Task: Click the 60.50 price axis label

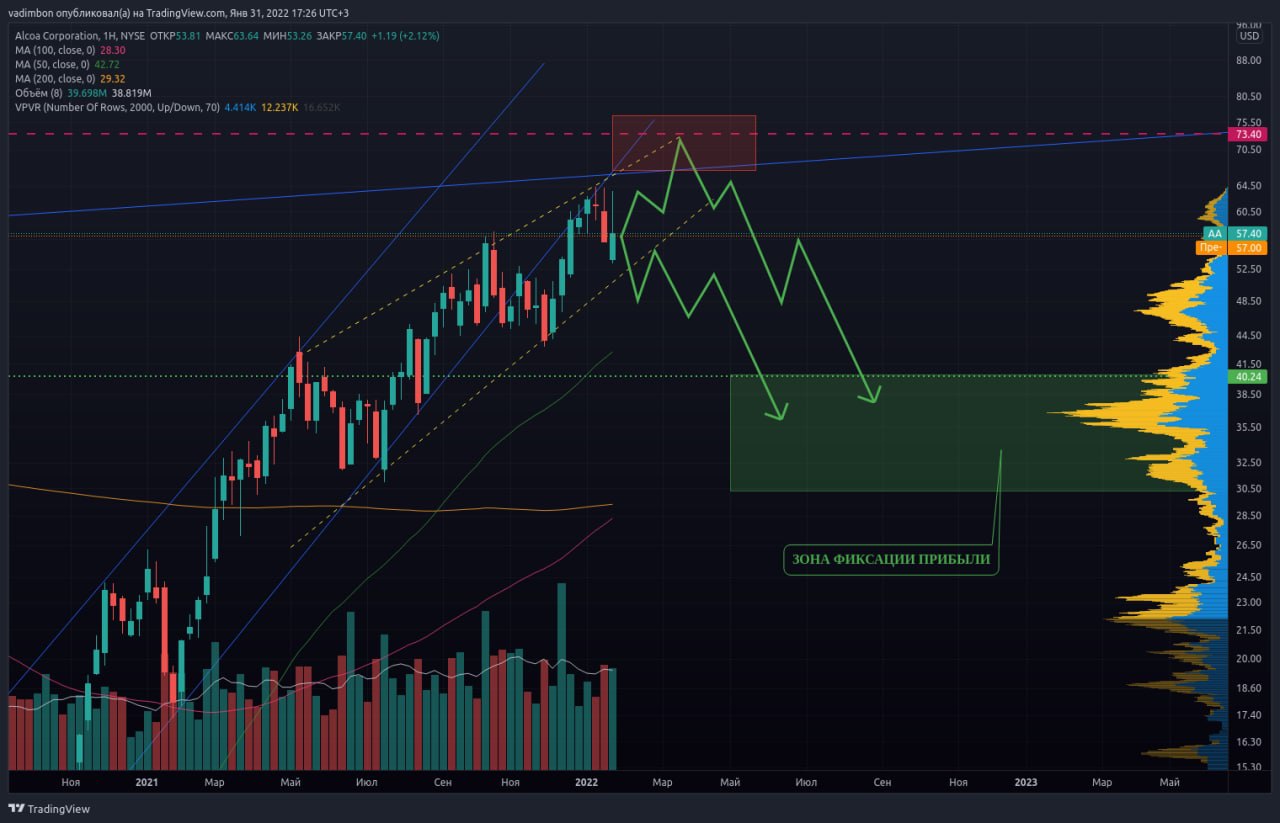Action: [x=1249, y=212]
